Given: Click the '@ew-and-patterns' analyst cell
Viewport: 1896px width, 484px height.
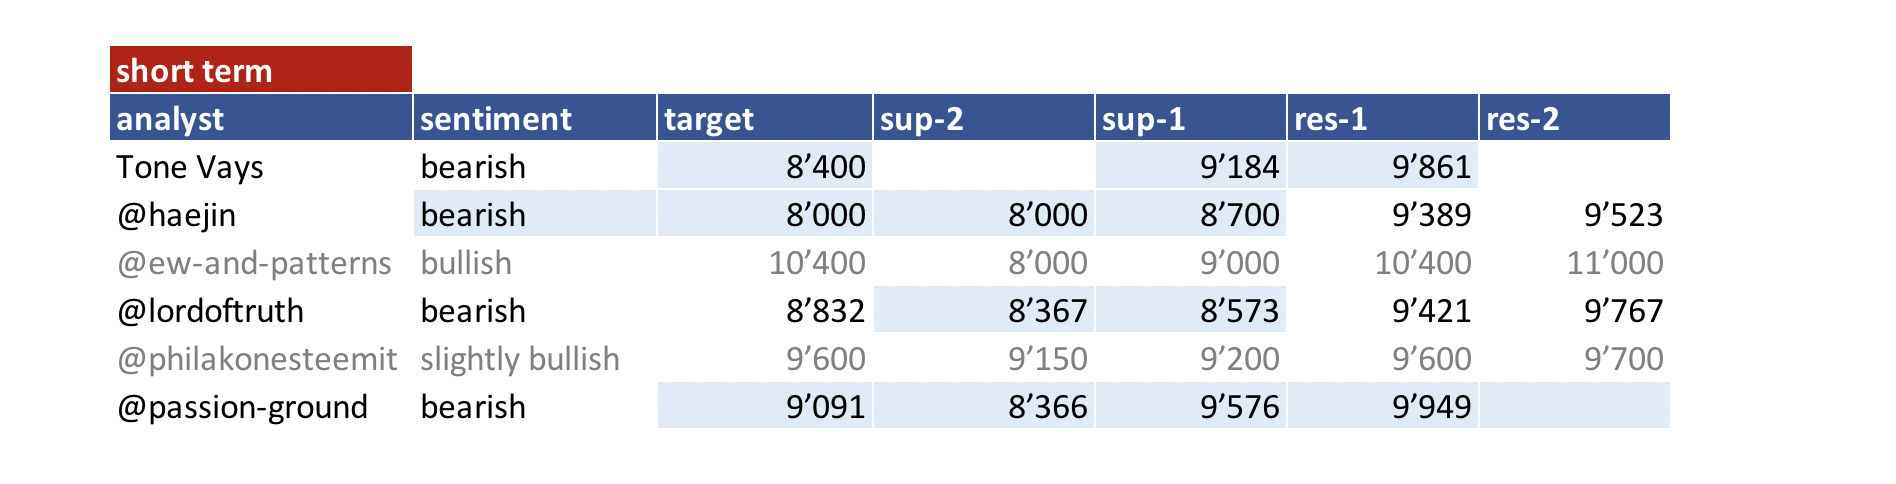Looking at the screenshot, I should [x=254, y=263].
